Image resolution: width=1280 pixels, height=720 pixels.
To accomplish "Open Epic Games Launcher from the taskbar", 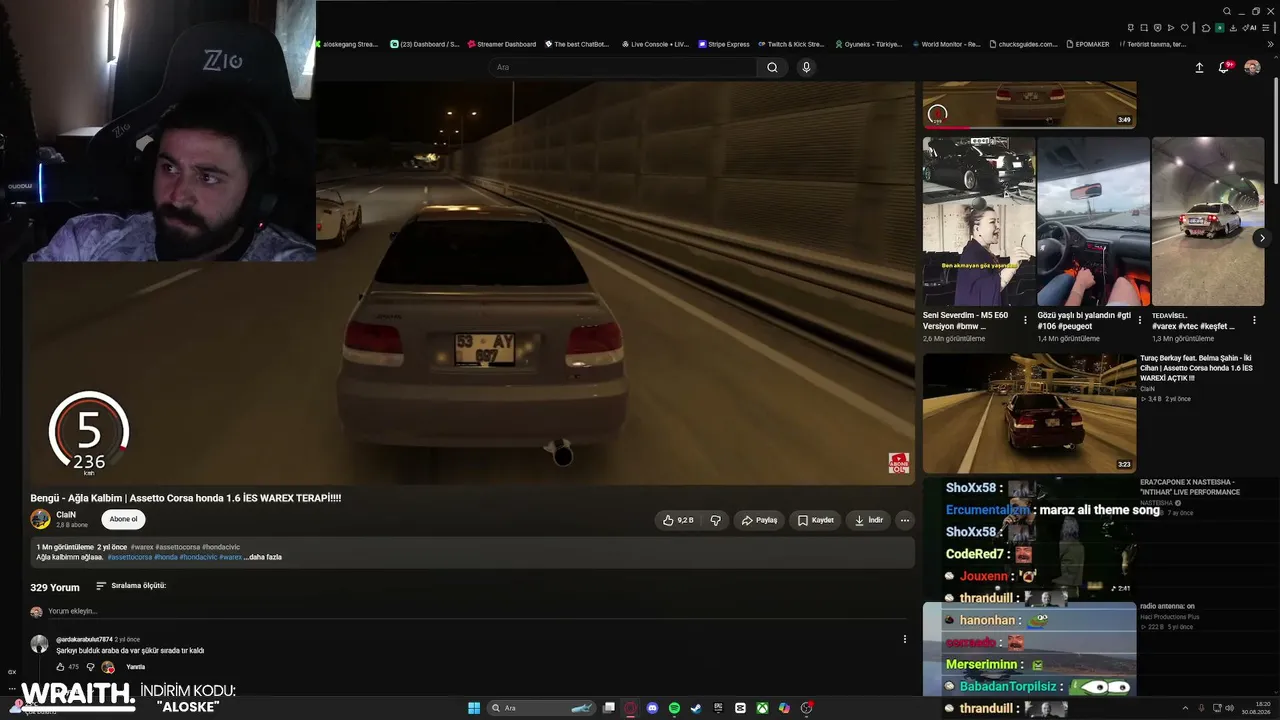I will point(718,708).
